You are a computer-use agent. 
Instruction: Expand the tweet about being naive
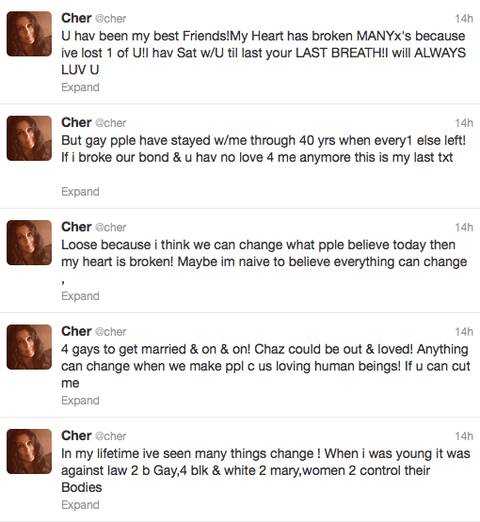click(80, 296)
